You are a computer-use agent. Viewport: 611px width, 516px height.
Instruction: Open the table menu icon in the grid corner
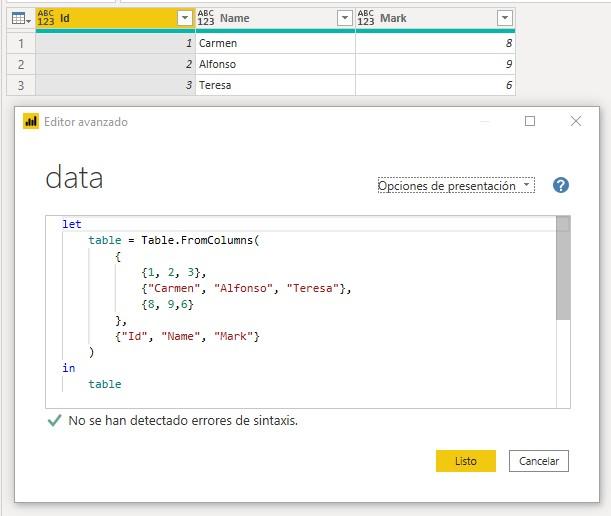click(18, 18)
